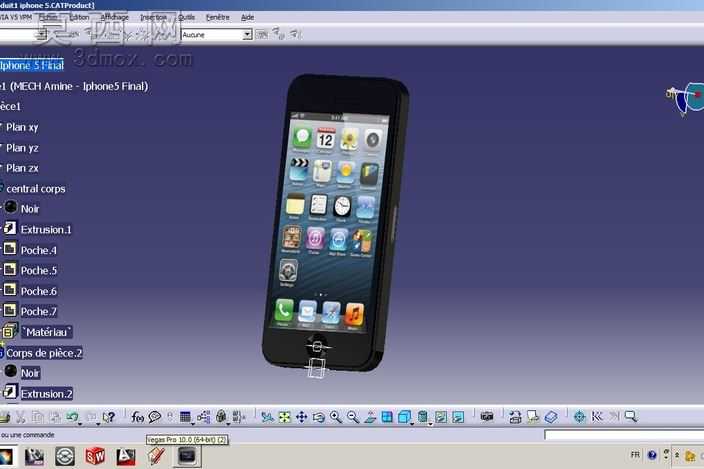Click the Isometric View cube icon

(x=404, y=417)
